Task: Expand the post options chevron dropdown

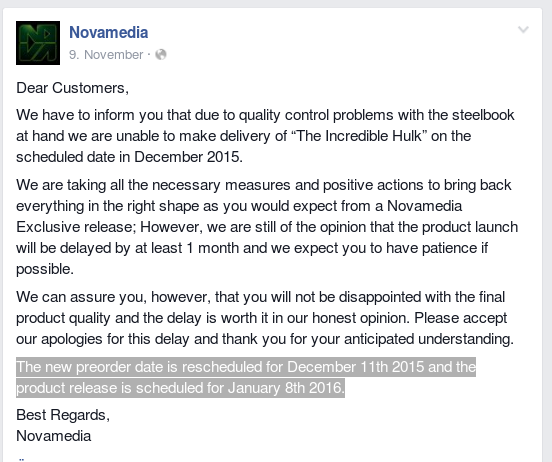Action: point(523,30)
